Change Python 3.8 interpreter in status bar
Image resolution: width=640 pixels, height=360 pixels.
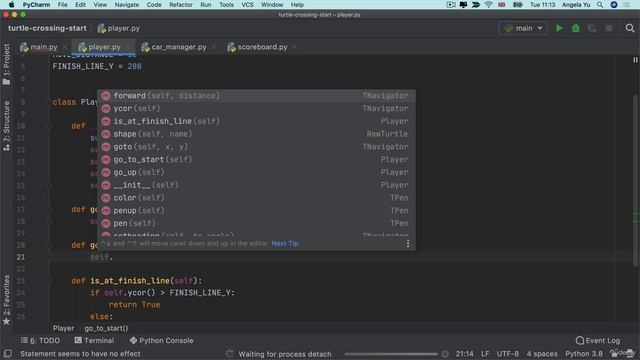(x=584, y=353)
